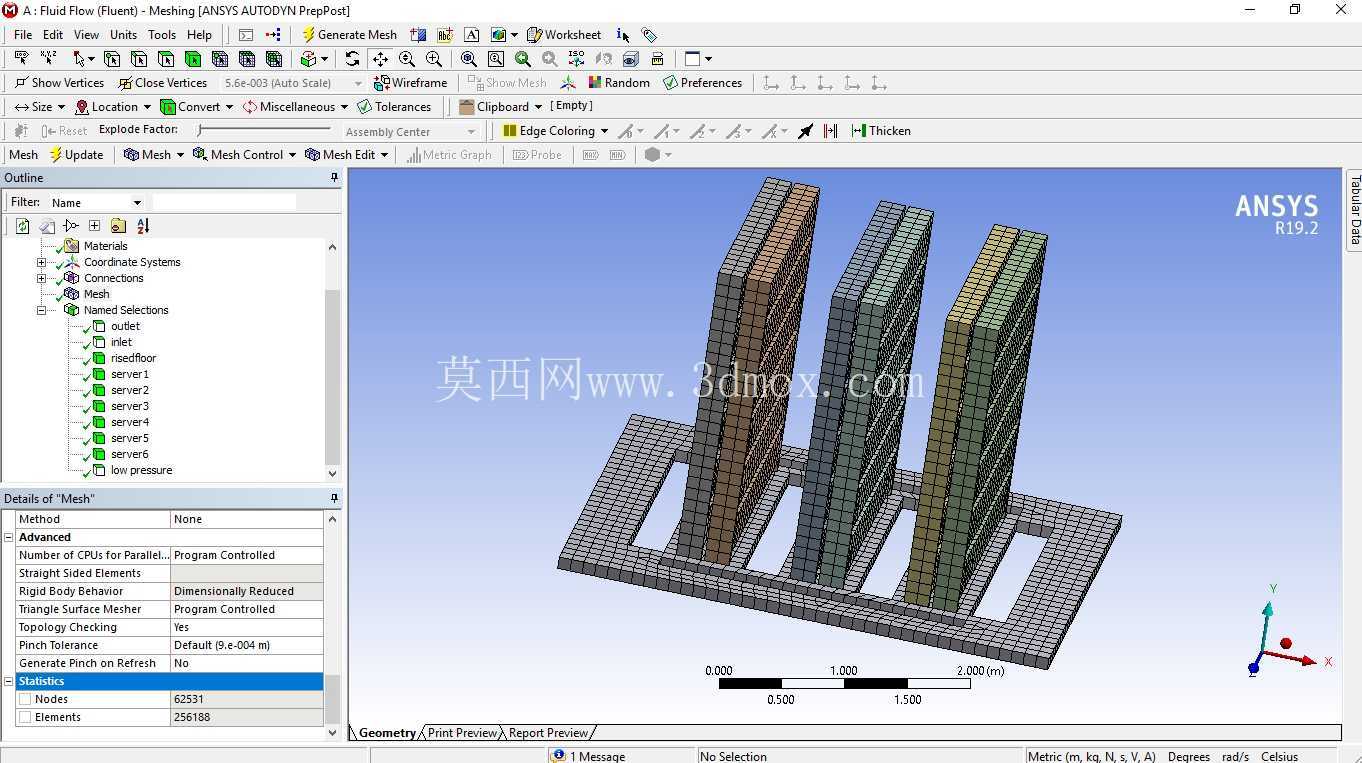Switch to the Report Preview tab
The image size is (1362, 763).
pyautogui.click(x=548, y=733)
